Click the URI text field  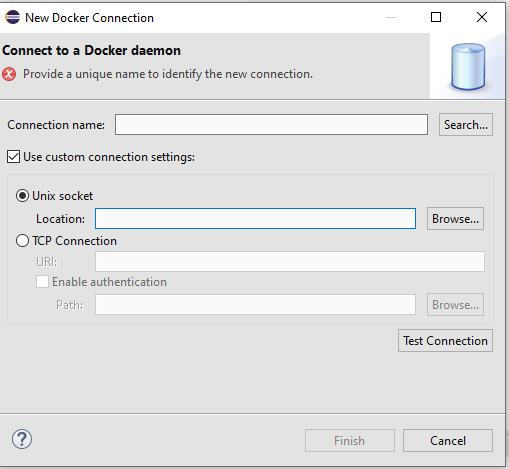(290, 262)
